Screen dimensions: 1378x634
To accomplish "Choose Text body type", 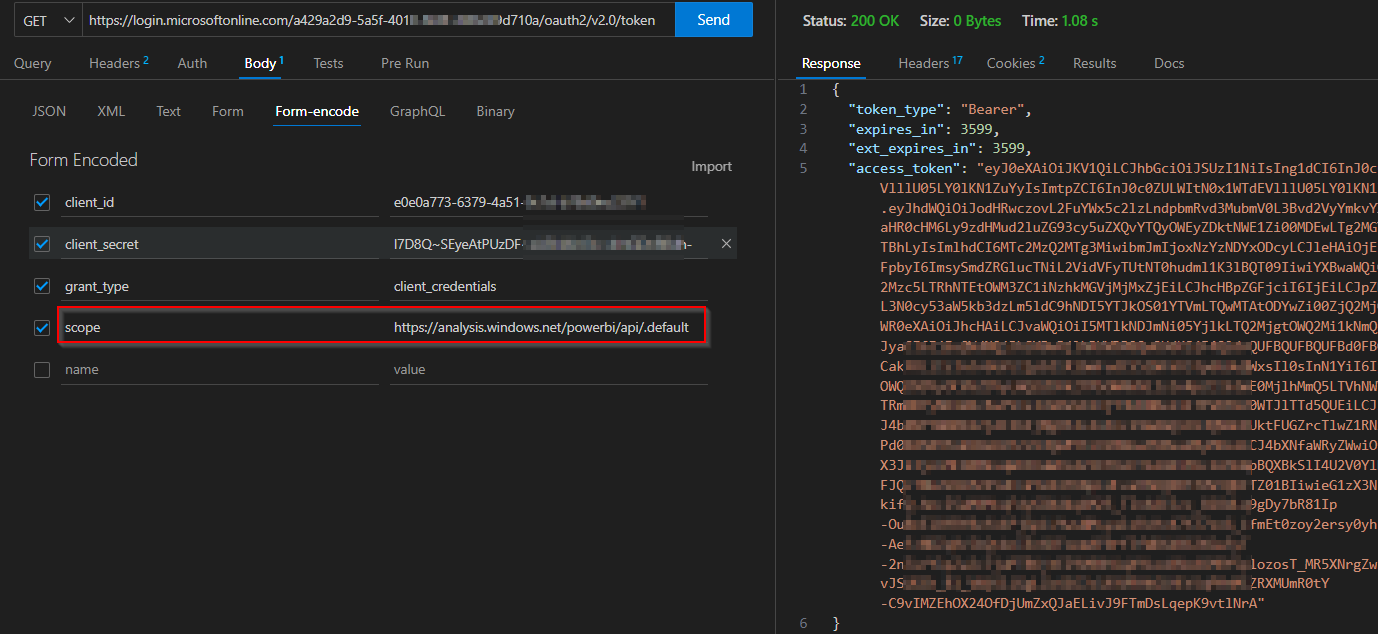I will [168, 111].
